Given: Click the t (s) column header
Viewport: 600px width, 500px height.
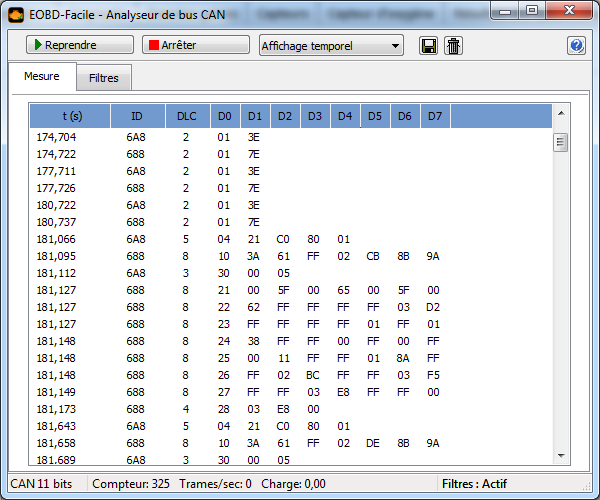Looking at the screenshot, I should (x=72, y=116).
